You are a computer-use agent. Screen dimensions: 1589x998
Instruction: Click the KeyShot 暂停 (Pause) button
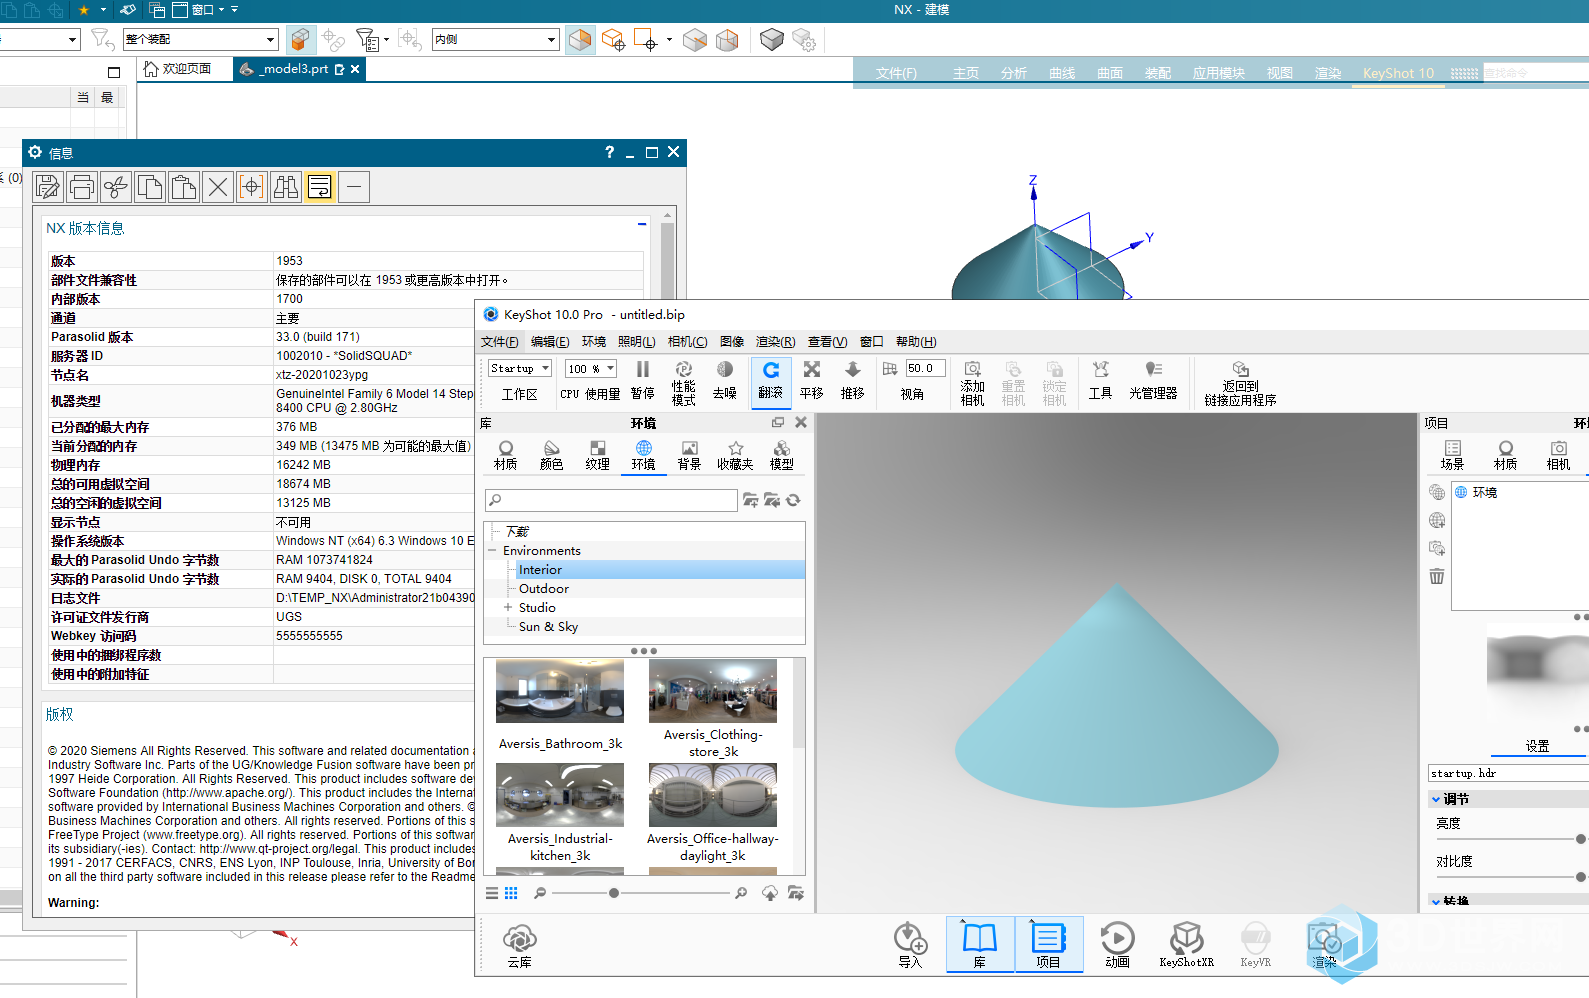click(643, 380)
